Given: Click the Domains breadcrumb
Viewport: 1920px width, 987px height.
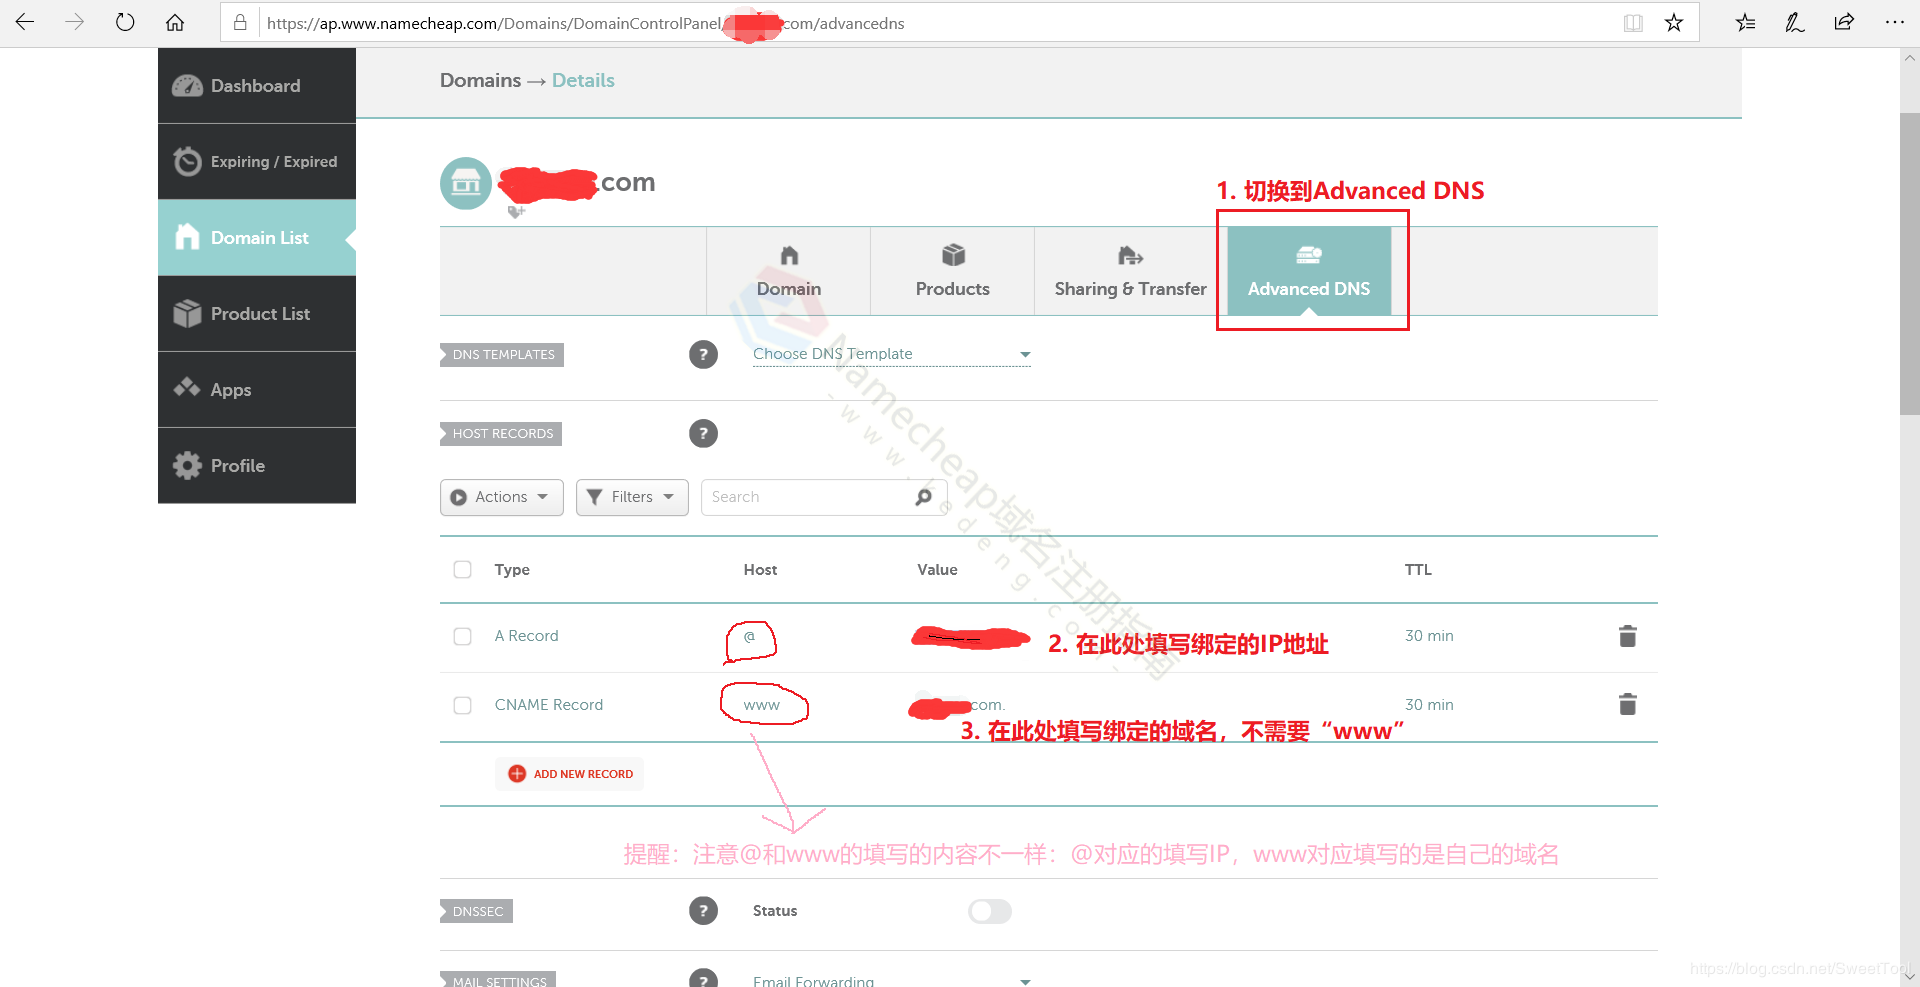Looking at the screenshot, I should click(480, 80).
